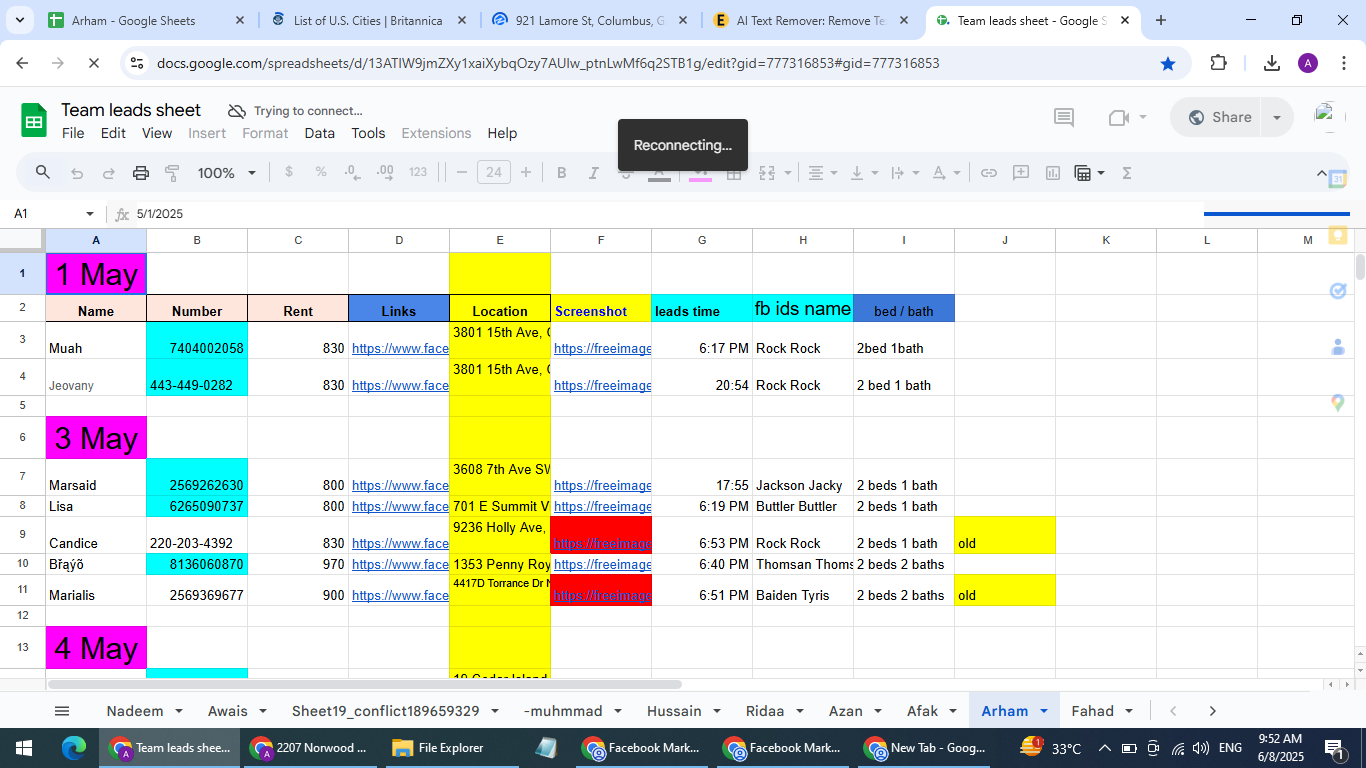Select the 3 May date cell

(x=96, y=438)
